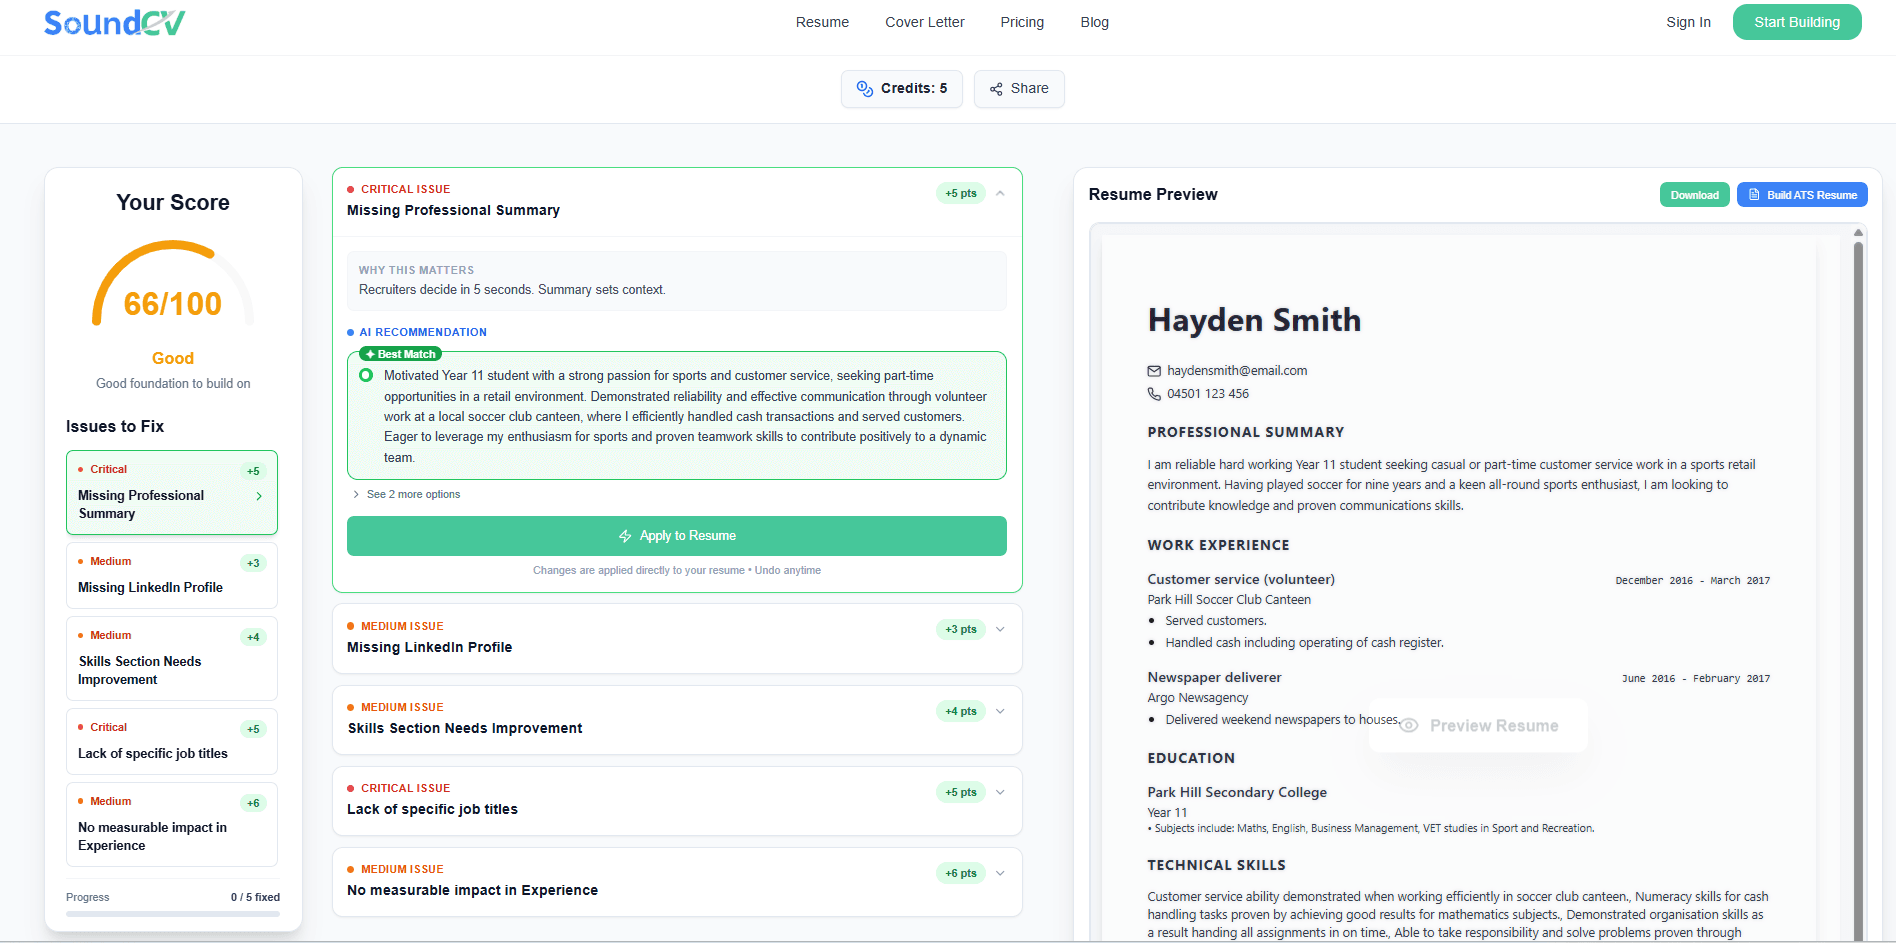Expand See 2 more options
This screenshot has width=1896, height=943.
(x=406, y=493)
